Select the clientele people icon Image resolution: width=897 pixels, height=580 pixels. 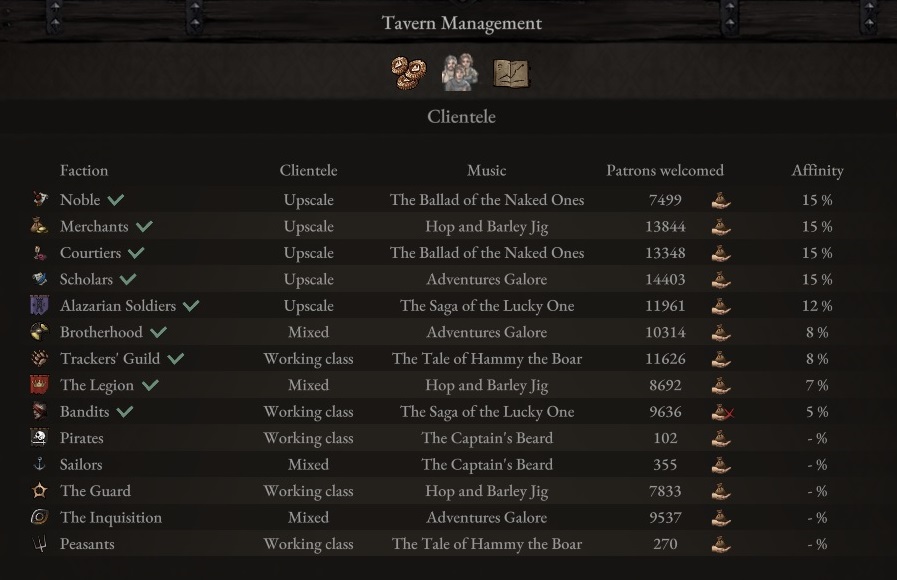(x=460, y=72)
